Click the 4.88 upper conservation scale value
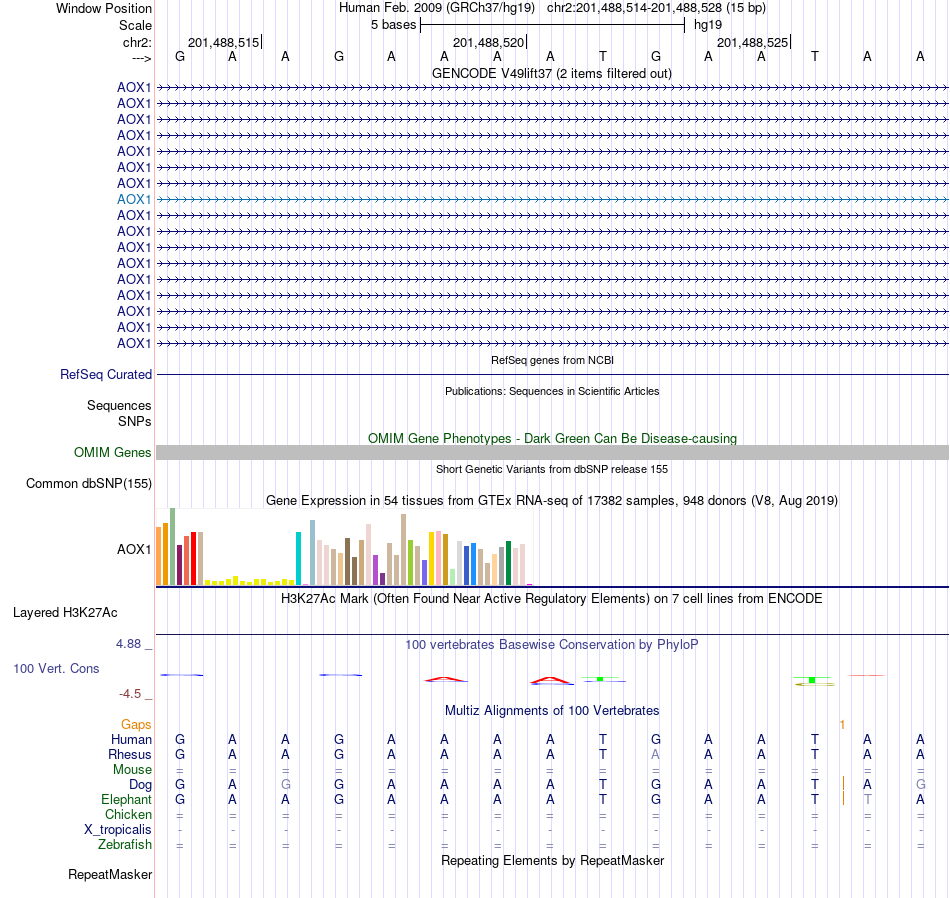Image resolution: width=950 pixels, height=898 pixels. tap(128, 644)
